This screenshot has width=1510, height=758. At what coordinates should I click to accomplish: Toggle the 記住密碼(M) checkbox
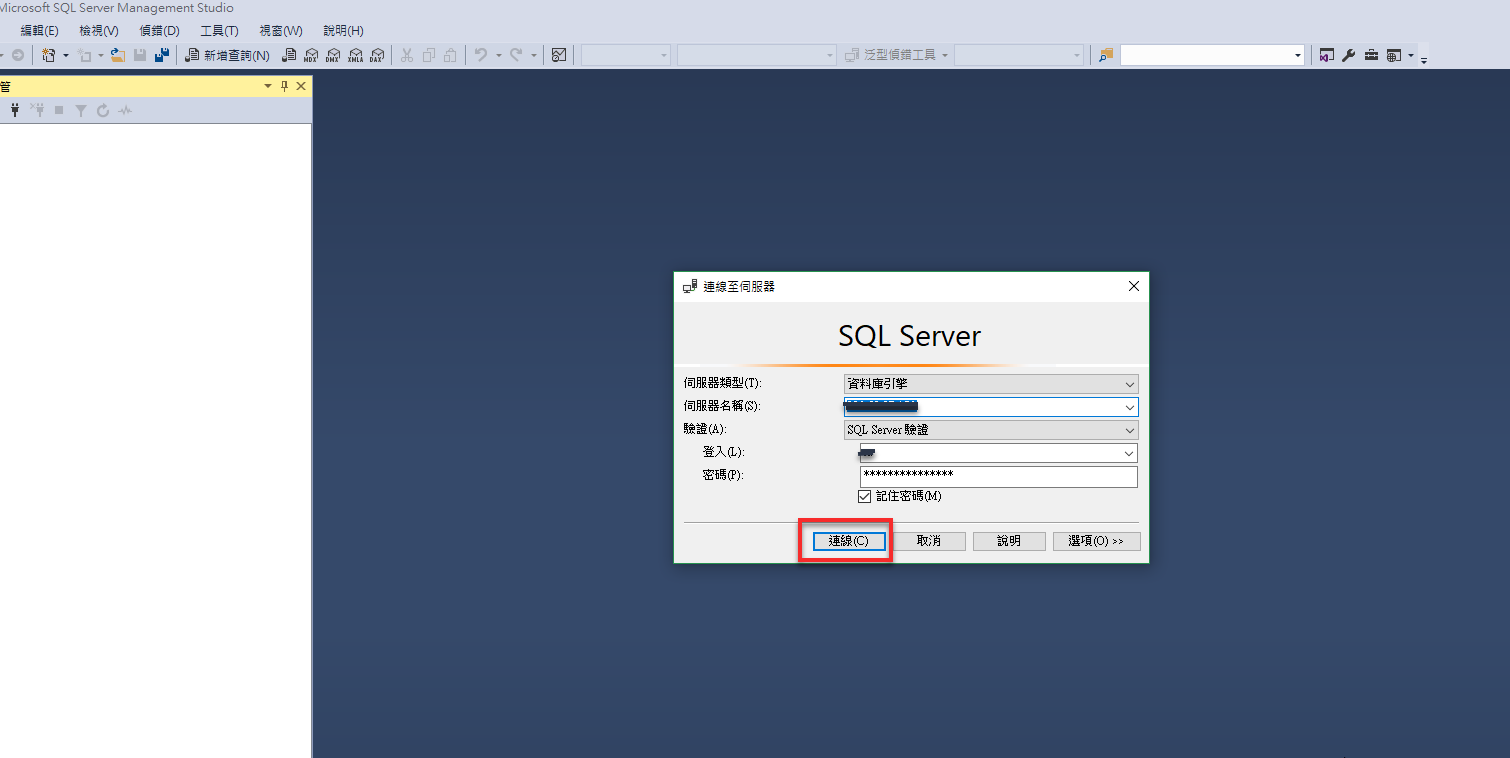(865, 496)
